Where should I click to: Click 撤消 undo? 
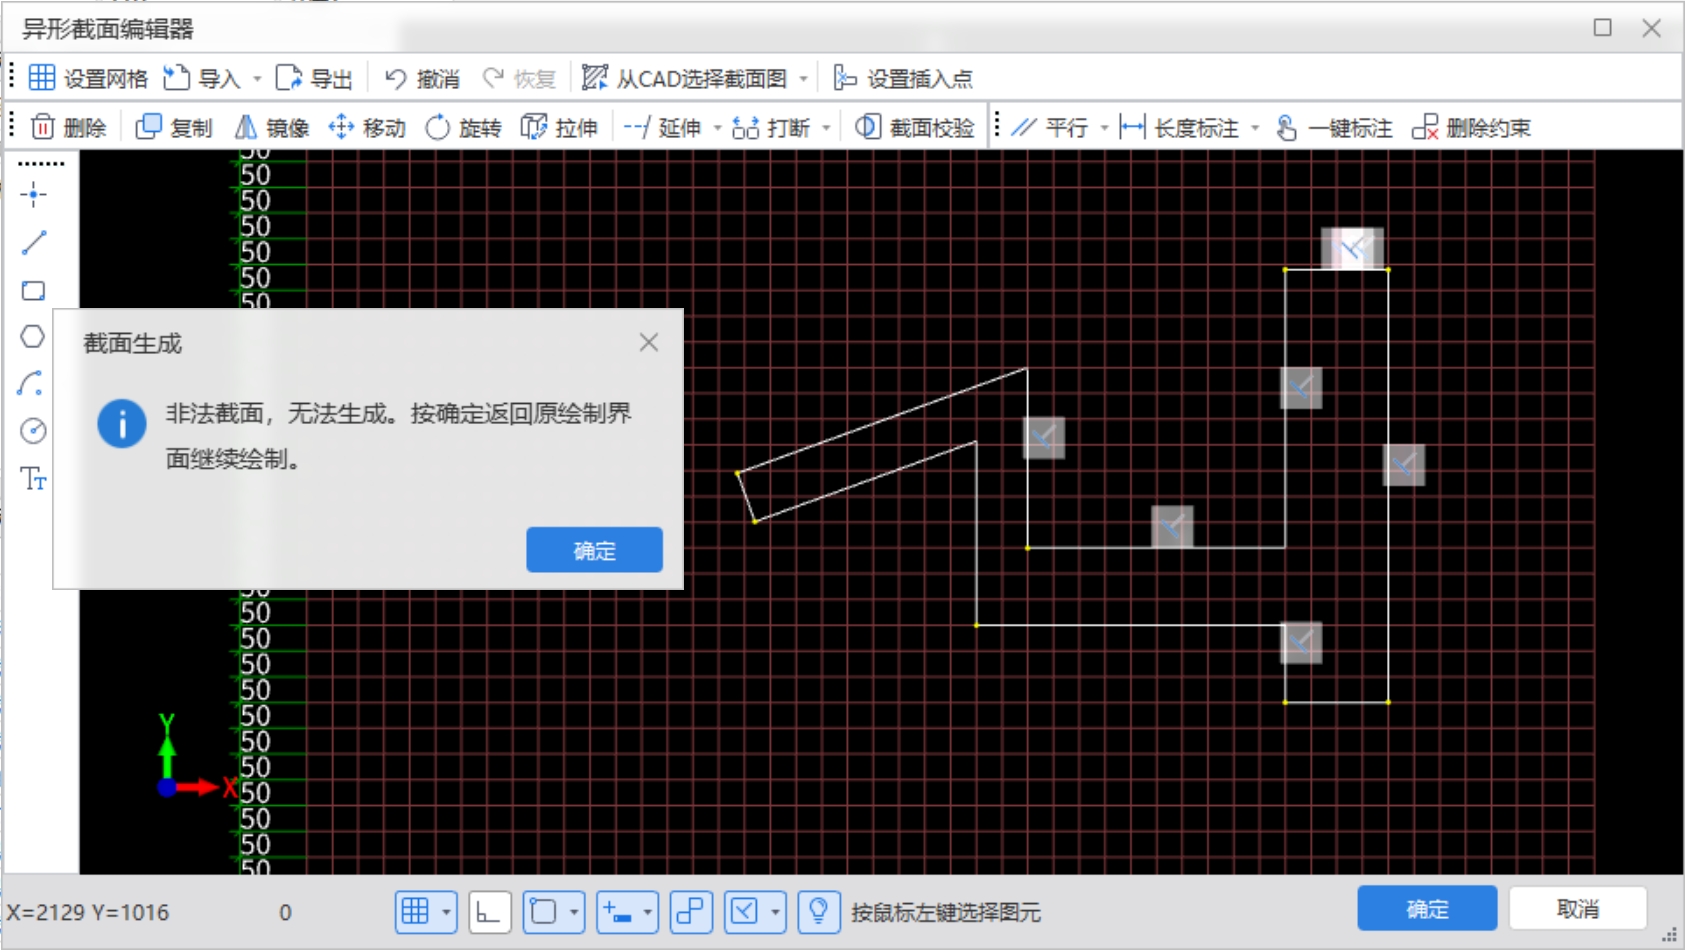[422, 78]
